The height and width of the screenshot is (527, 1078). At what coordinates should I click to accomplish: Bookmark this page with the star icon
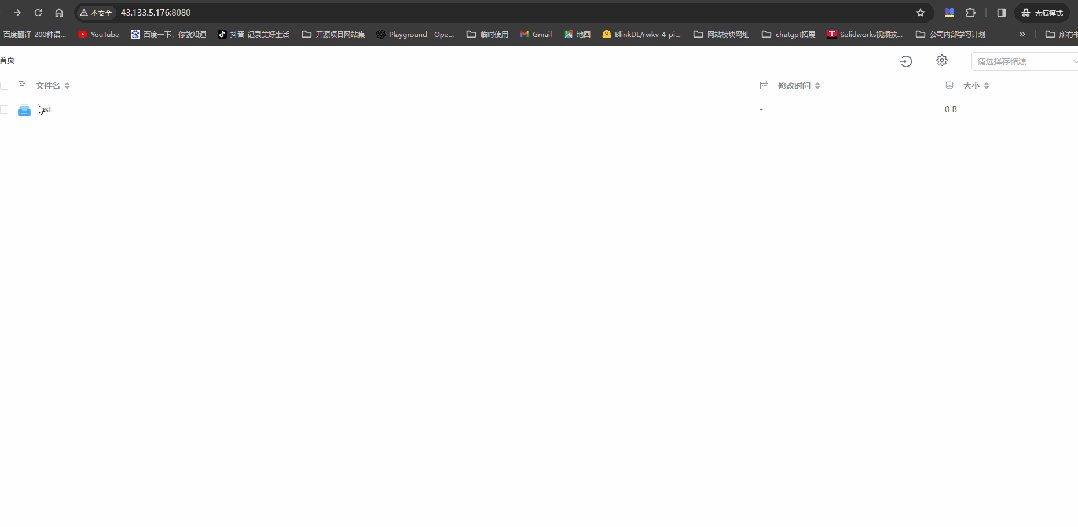(x=921, y=12)
